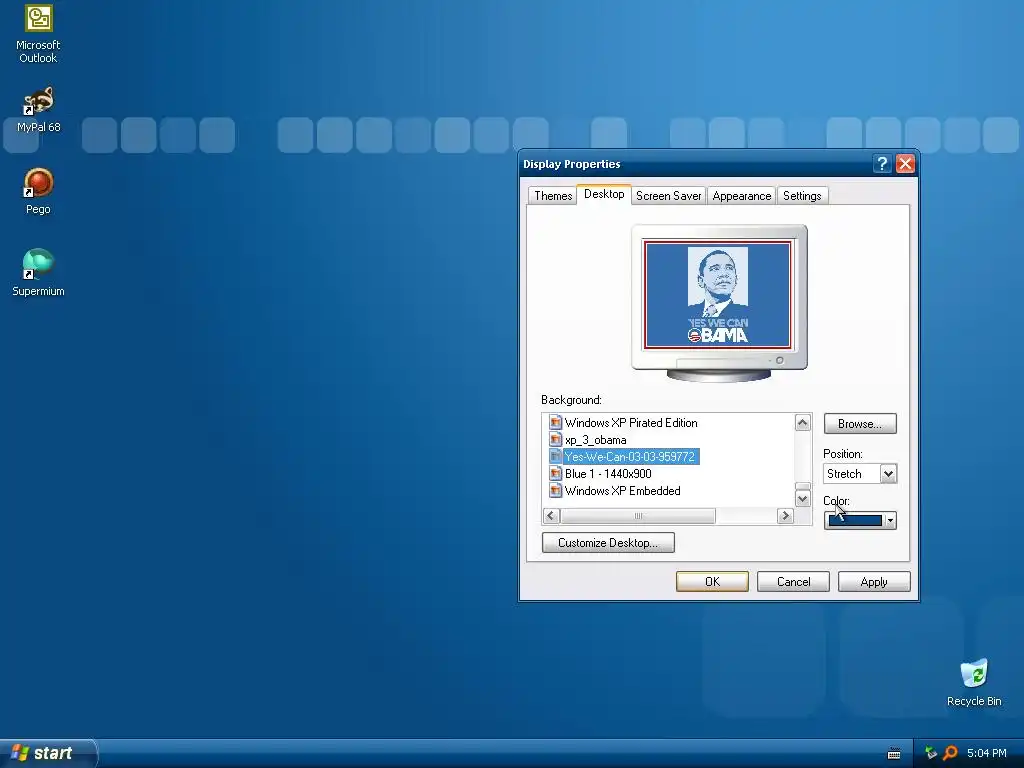Open the Windows start menu

tap(47, 754)
